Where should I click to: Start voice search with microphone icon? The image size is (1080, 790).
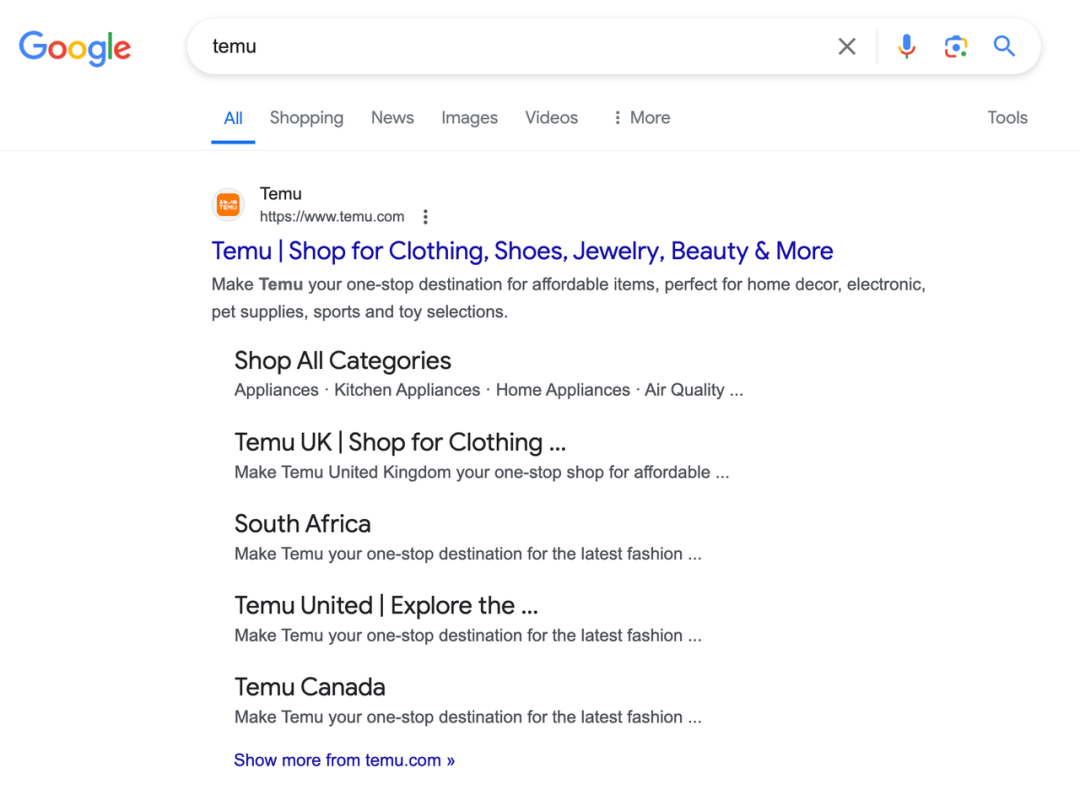906,46
